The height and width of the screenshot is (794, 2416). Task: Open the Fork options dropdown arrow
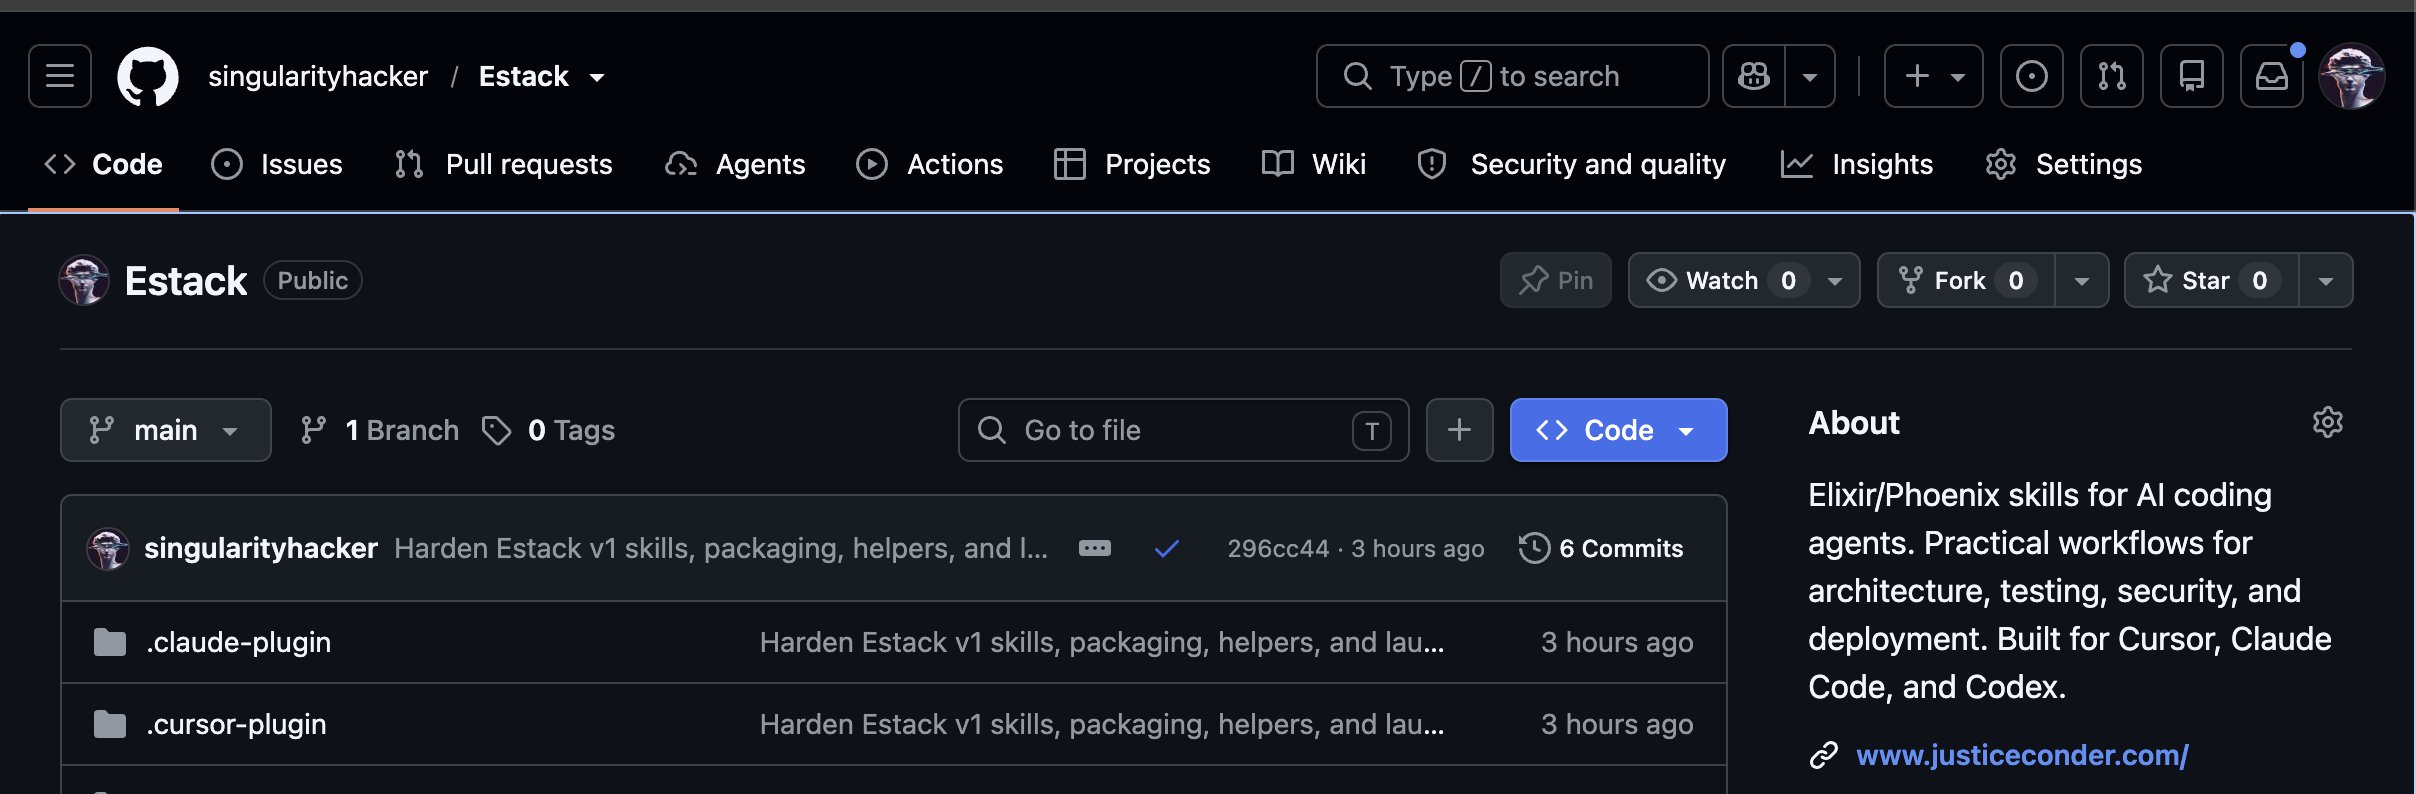[x=2082, y=280]
